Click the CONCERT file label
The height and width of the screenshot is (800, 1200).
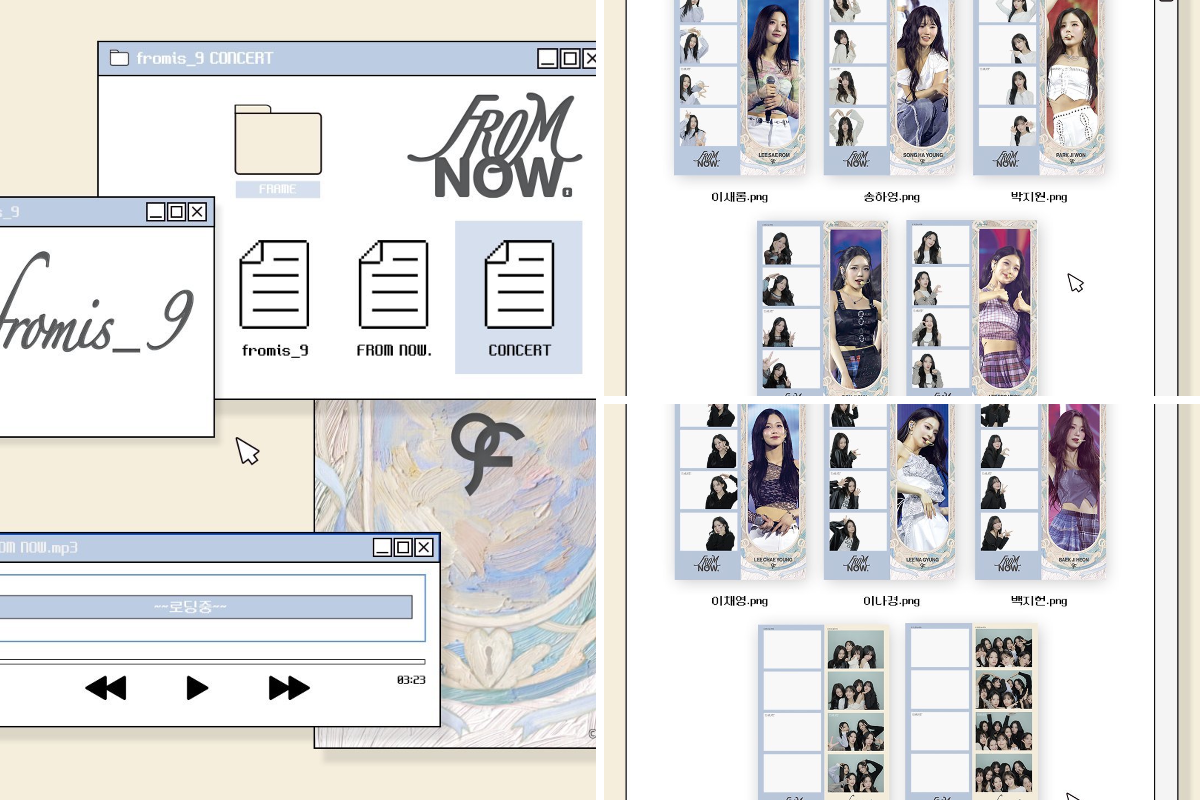point(519,351)
